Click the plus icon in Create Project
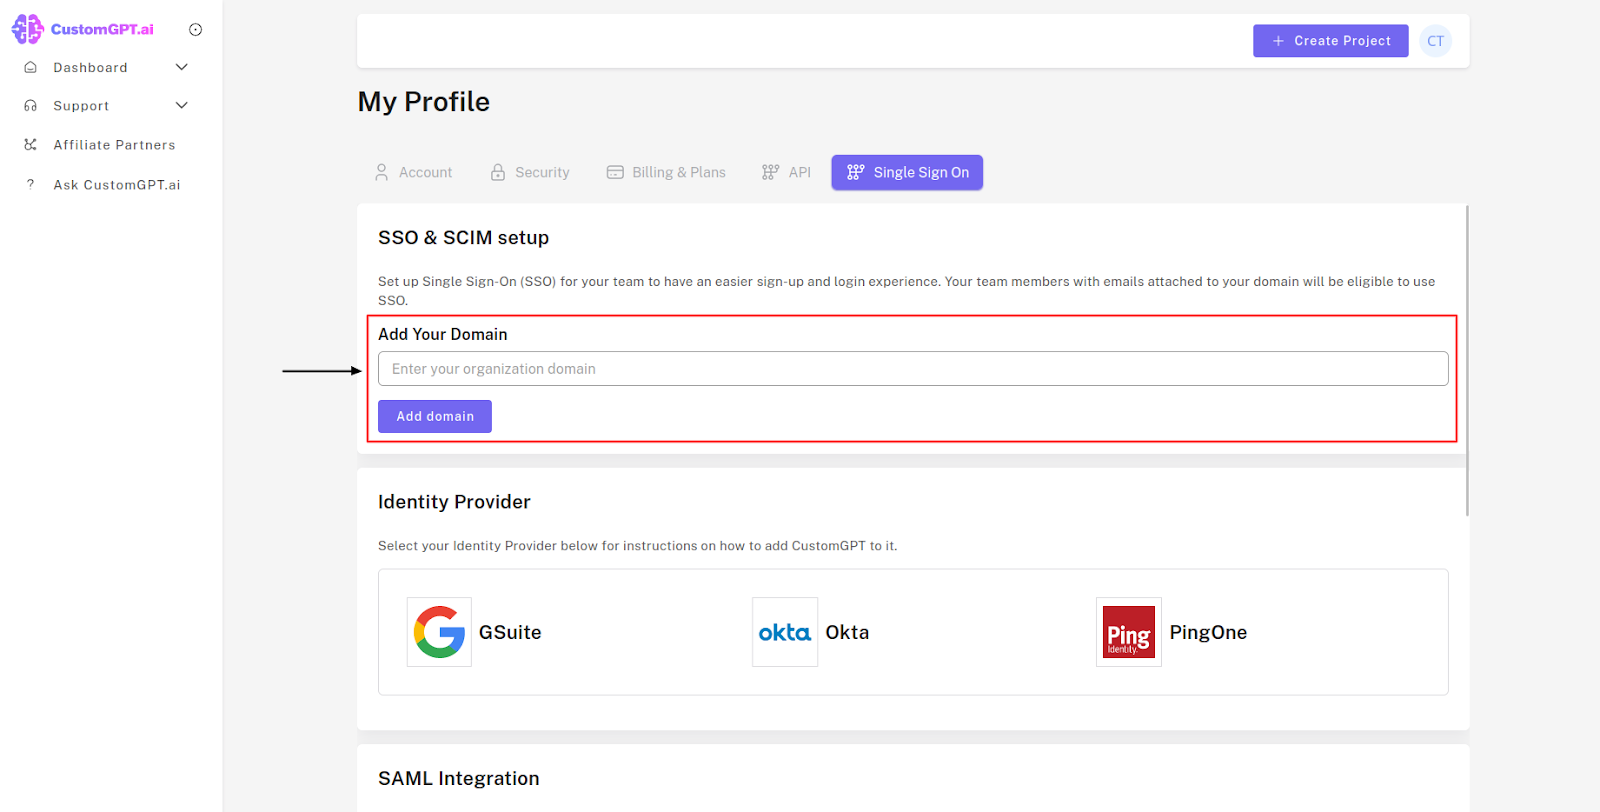1600x812 pixels. (1278, 41)
